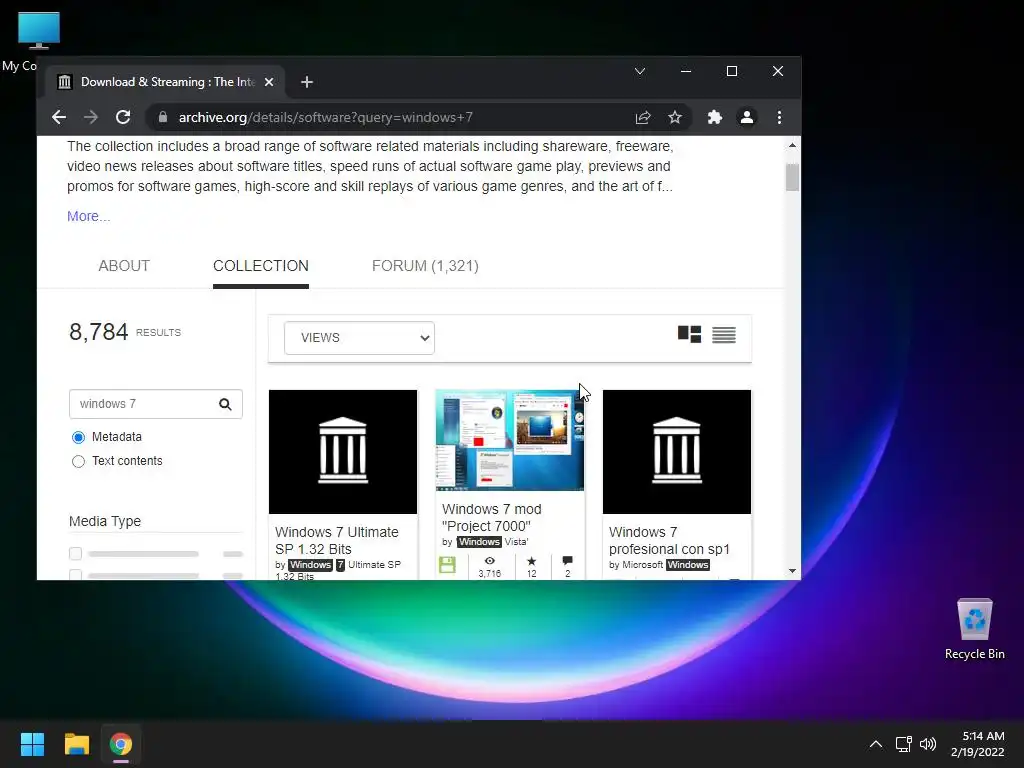Click the Windows 7 profesional item thumbnail

coord(677,452)
